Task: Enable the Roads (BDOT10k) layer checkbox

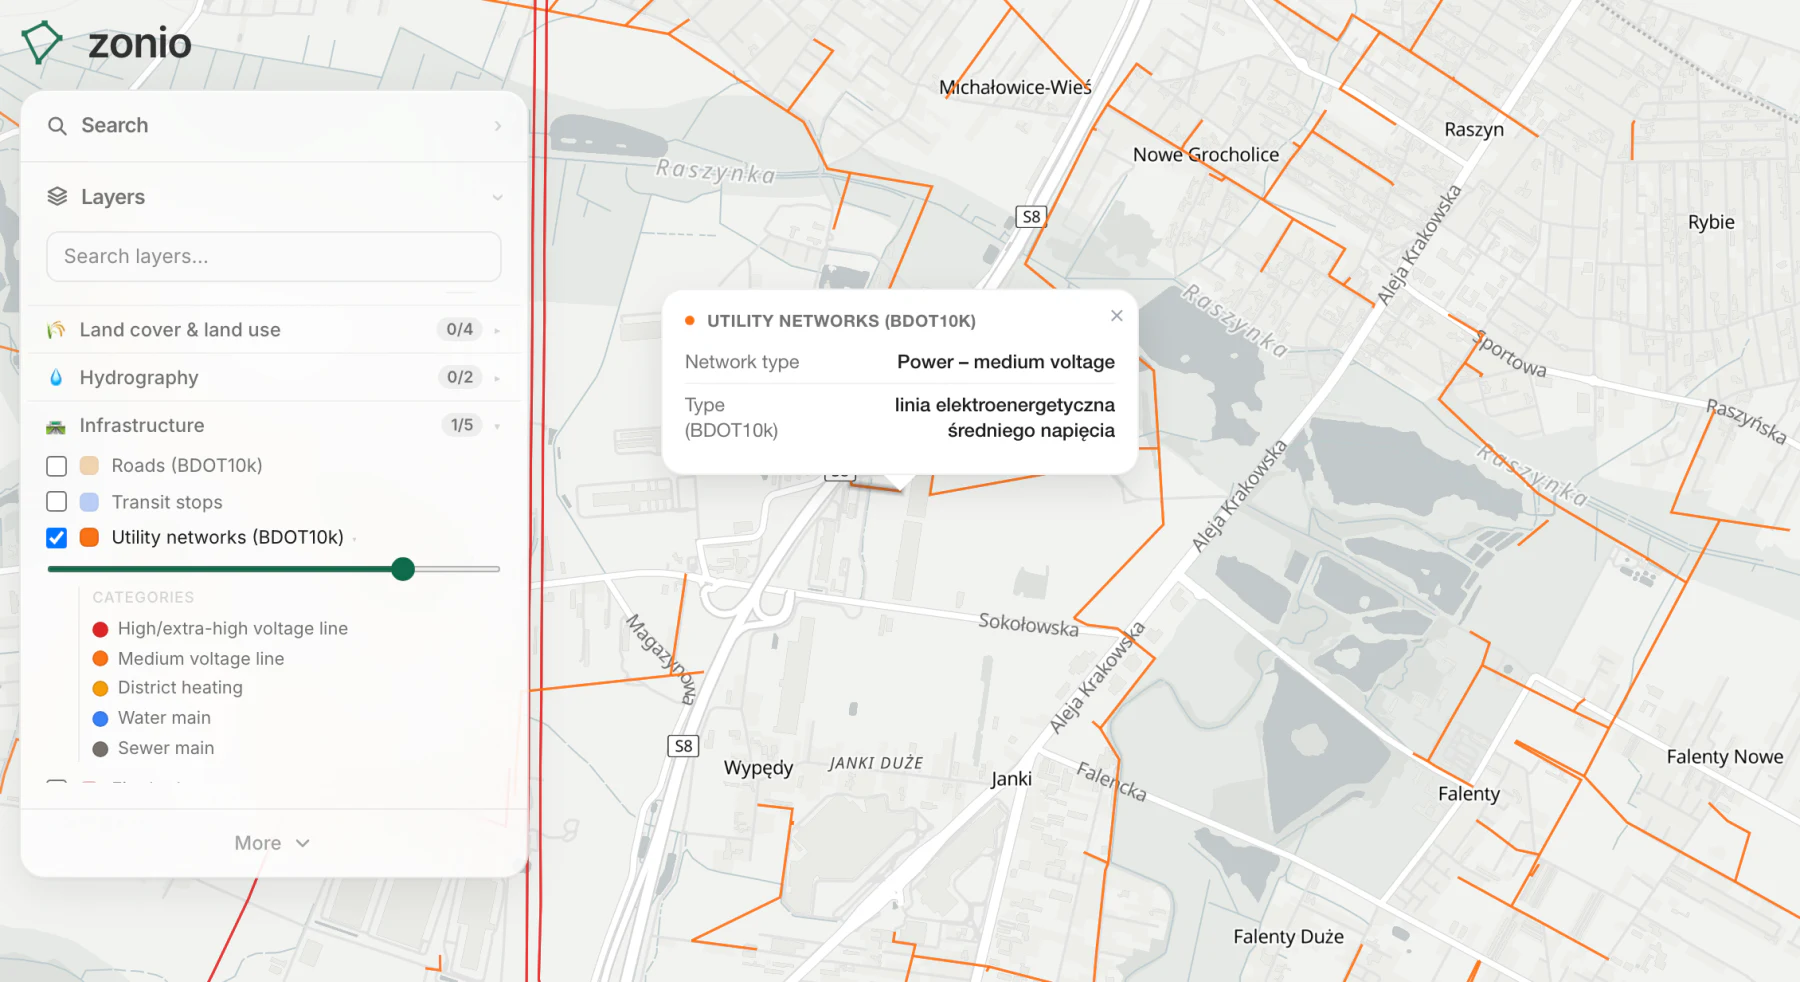Action: 57,466
